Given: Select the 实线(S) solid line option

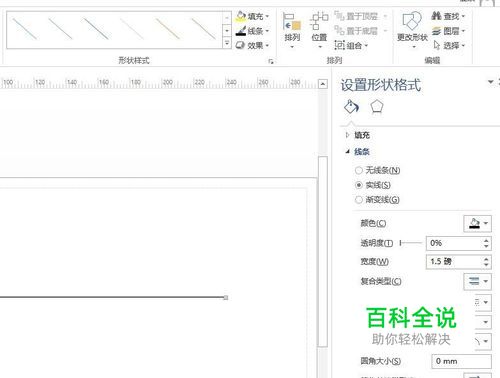Looking at the screenshot, I should tap(373, 185).
